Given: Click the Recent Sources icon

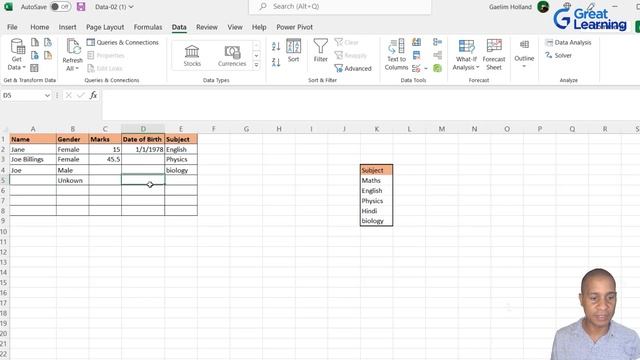Looking at the screenshot, I should click(48, 42).
